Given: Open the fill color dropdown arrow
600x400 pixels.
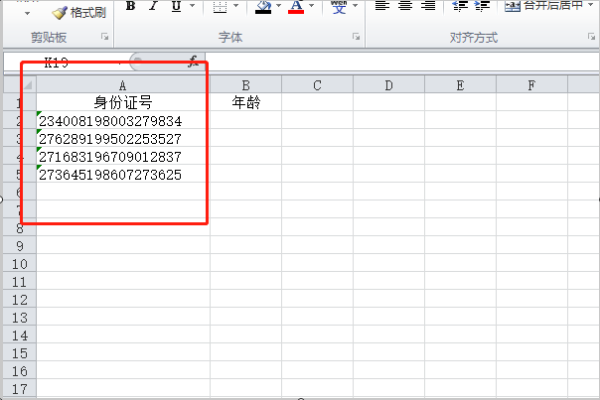Looking at the screenshot, I should (279, 6).
